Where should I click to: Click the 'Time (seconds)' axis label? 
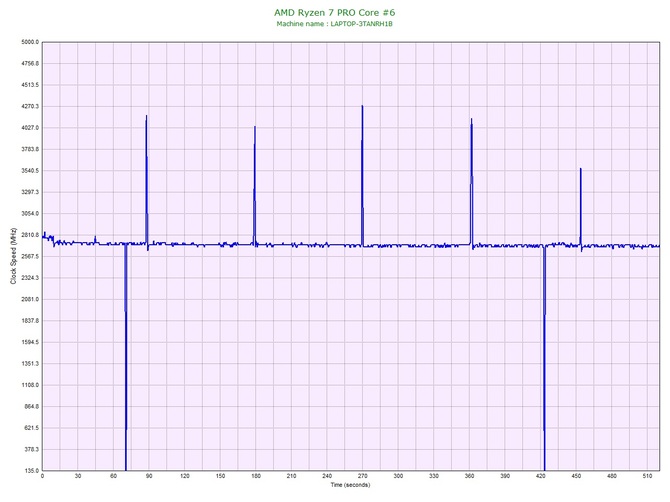[350, 485]
